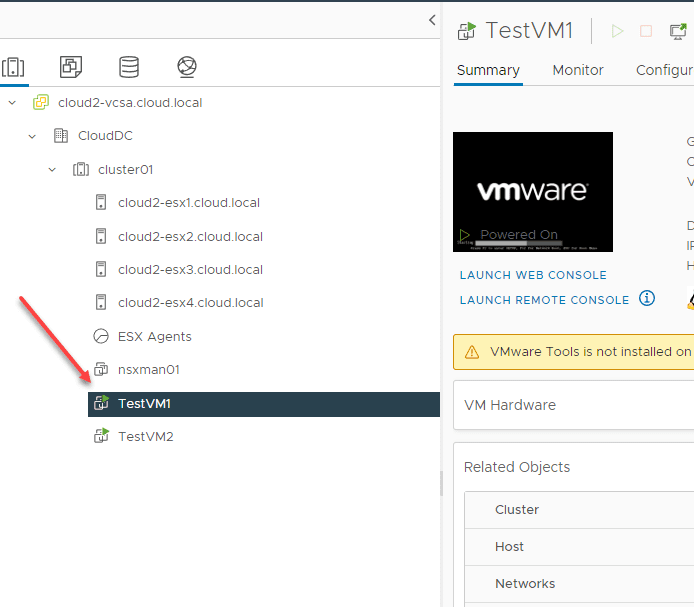
Task: Click the Launch Web Console link
Action: (533, 275)
